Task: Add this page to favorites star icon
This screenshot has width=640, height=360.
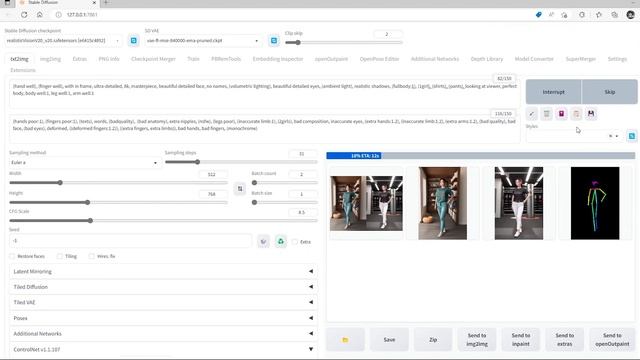Action: point(564,15)
